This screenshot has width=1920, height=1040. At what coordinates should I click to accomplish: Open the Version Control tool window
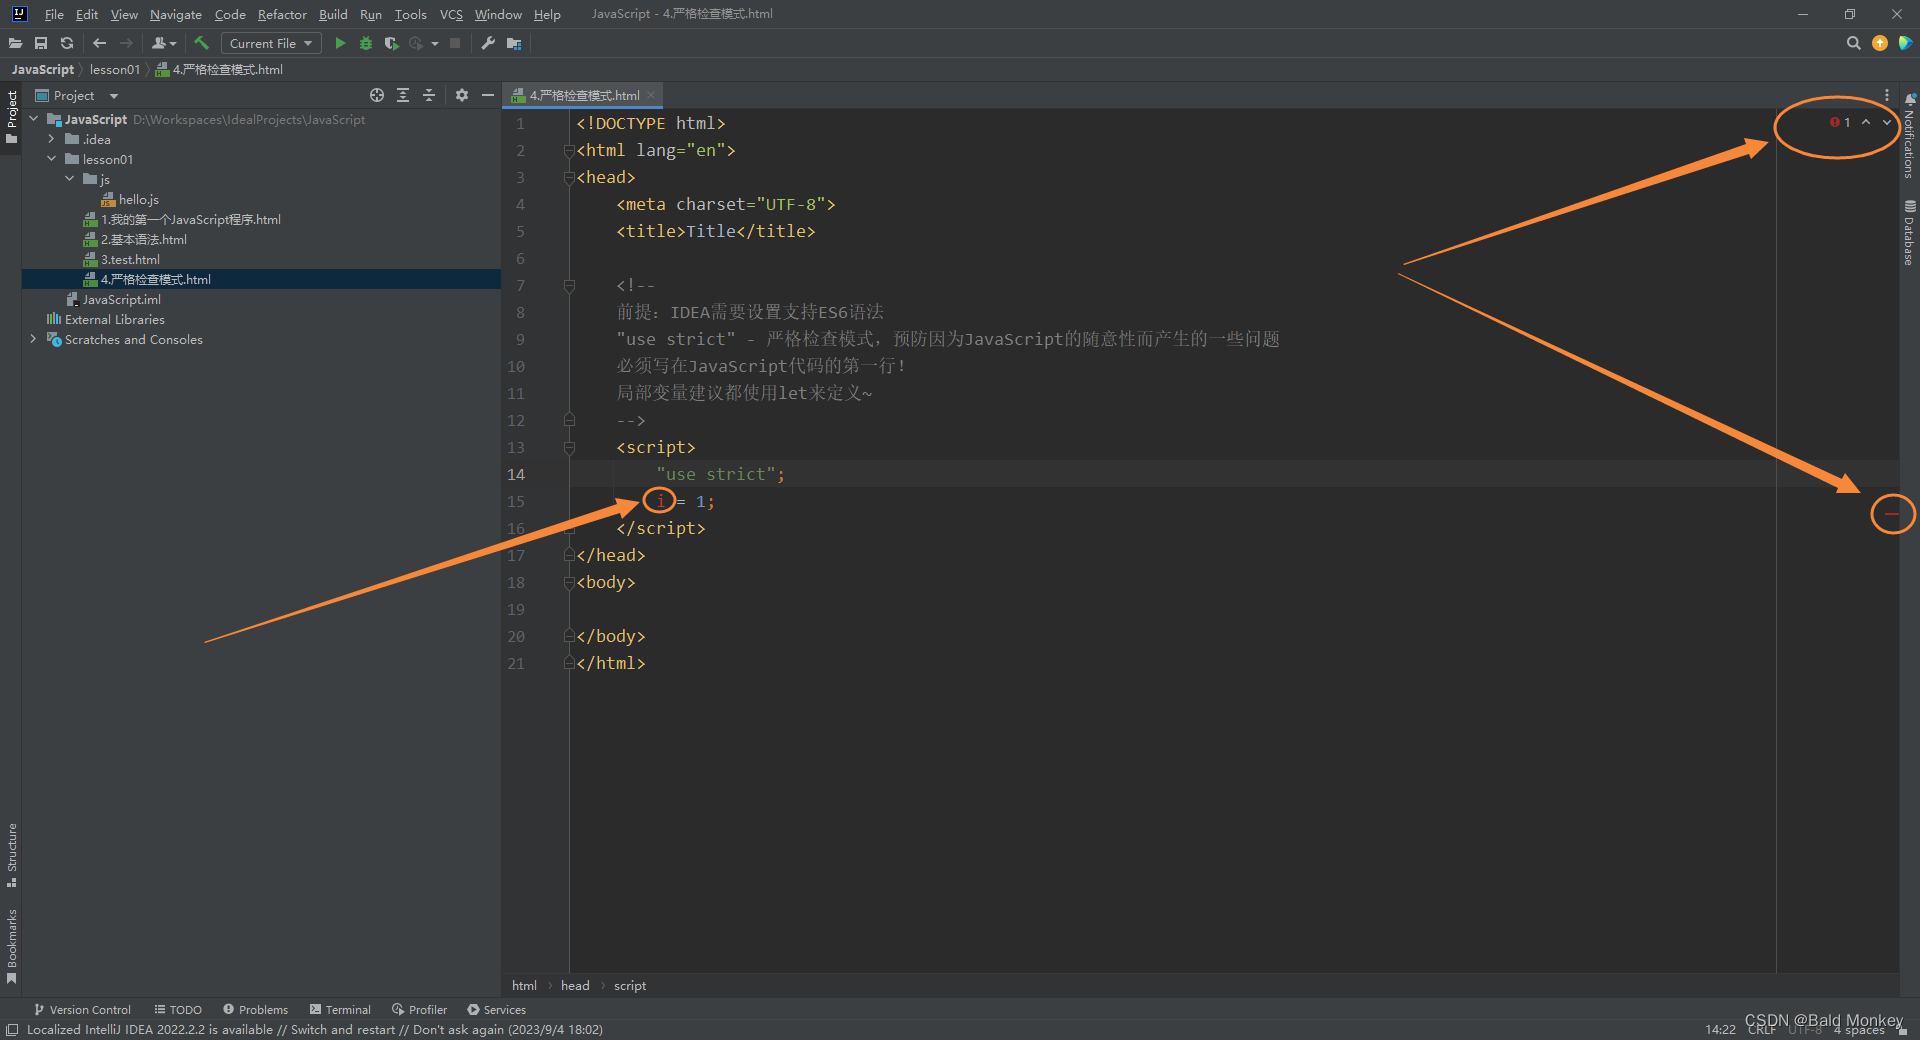(x=83, y=1010)
